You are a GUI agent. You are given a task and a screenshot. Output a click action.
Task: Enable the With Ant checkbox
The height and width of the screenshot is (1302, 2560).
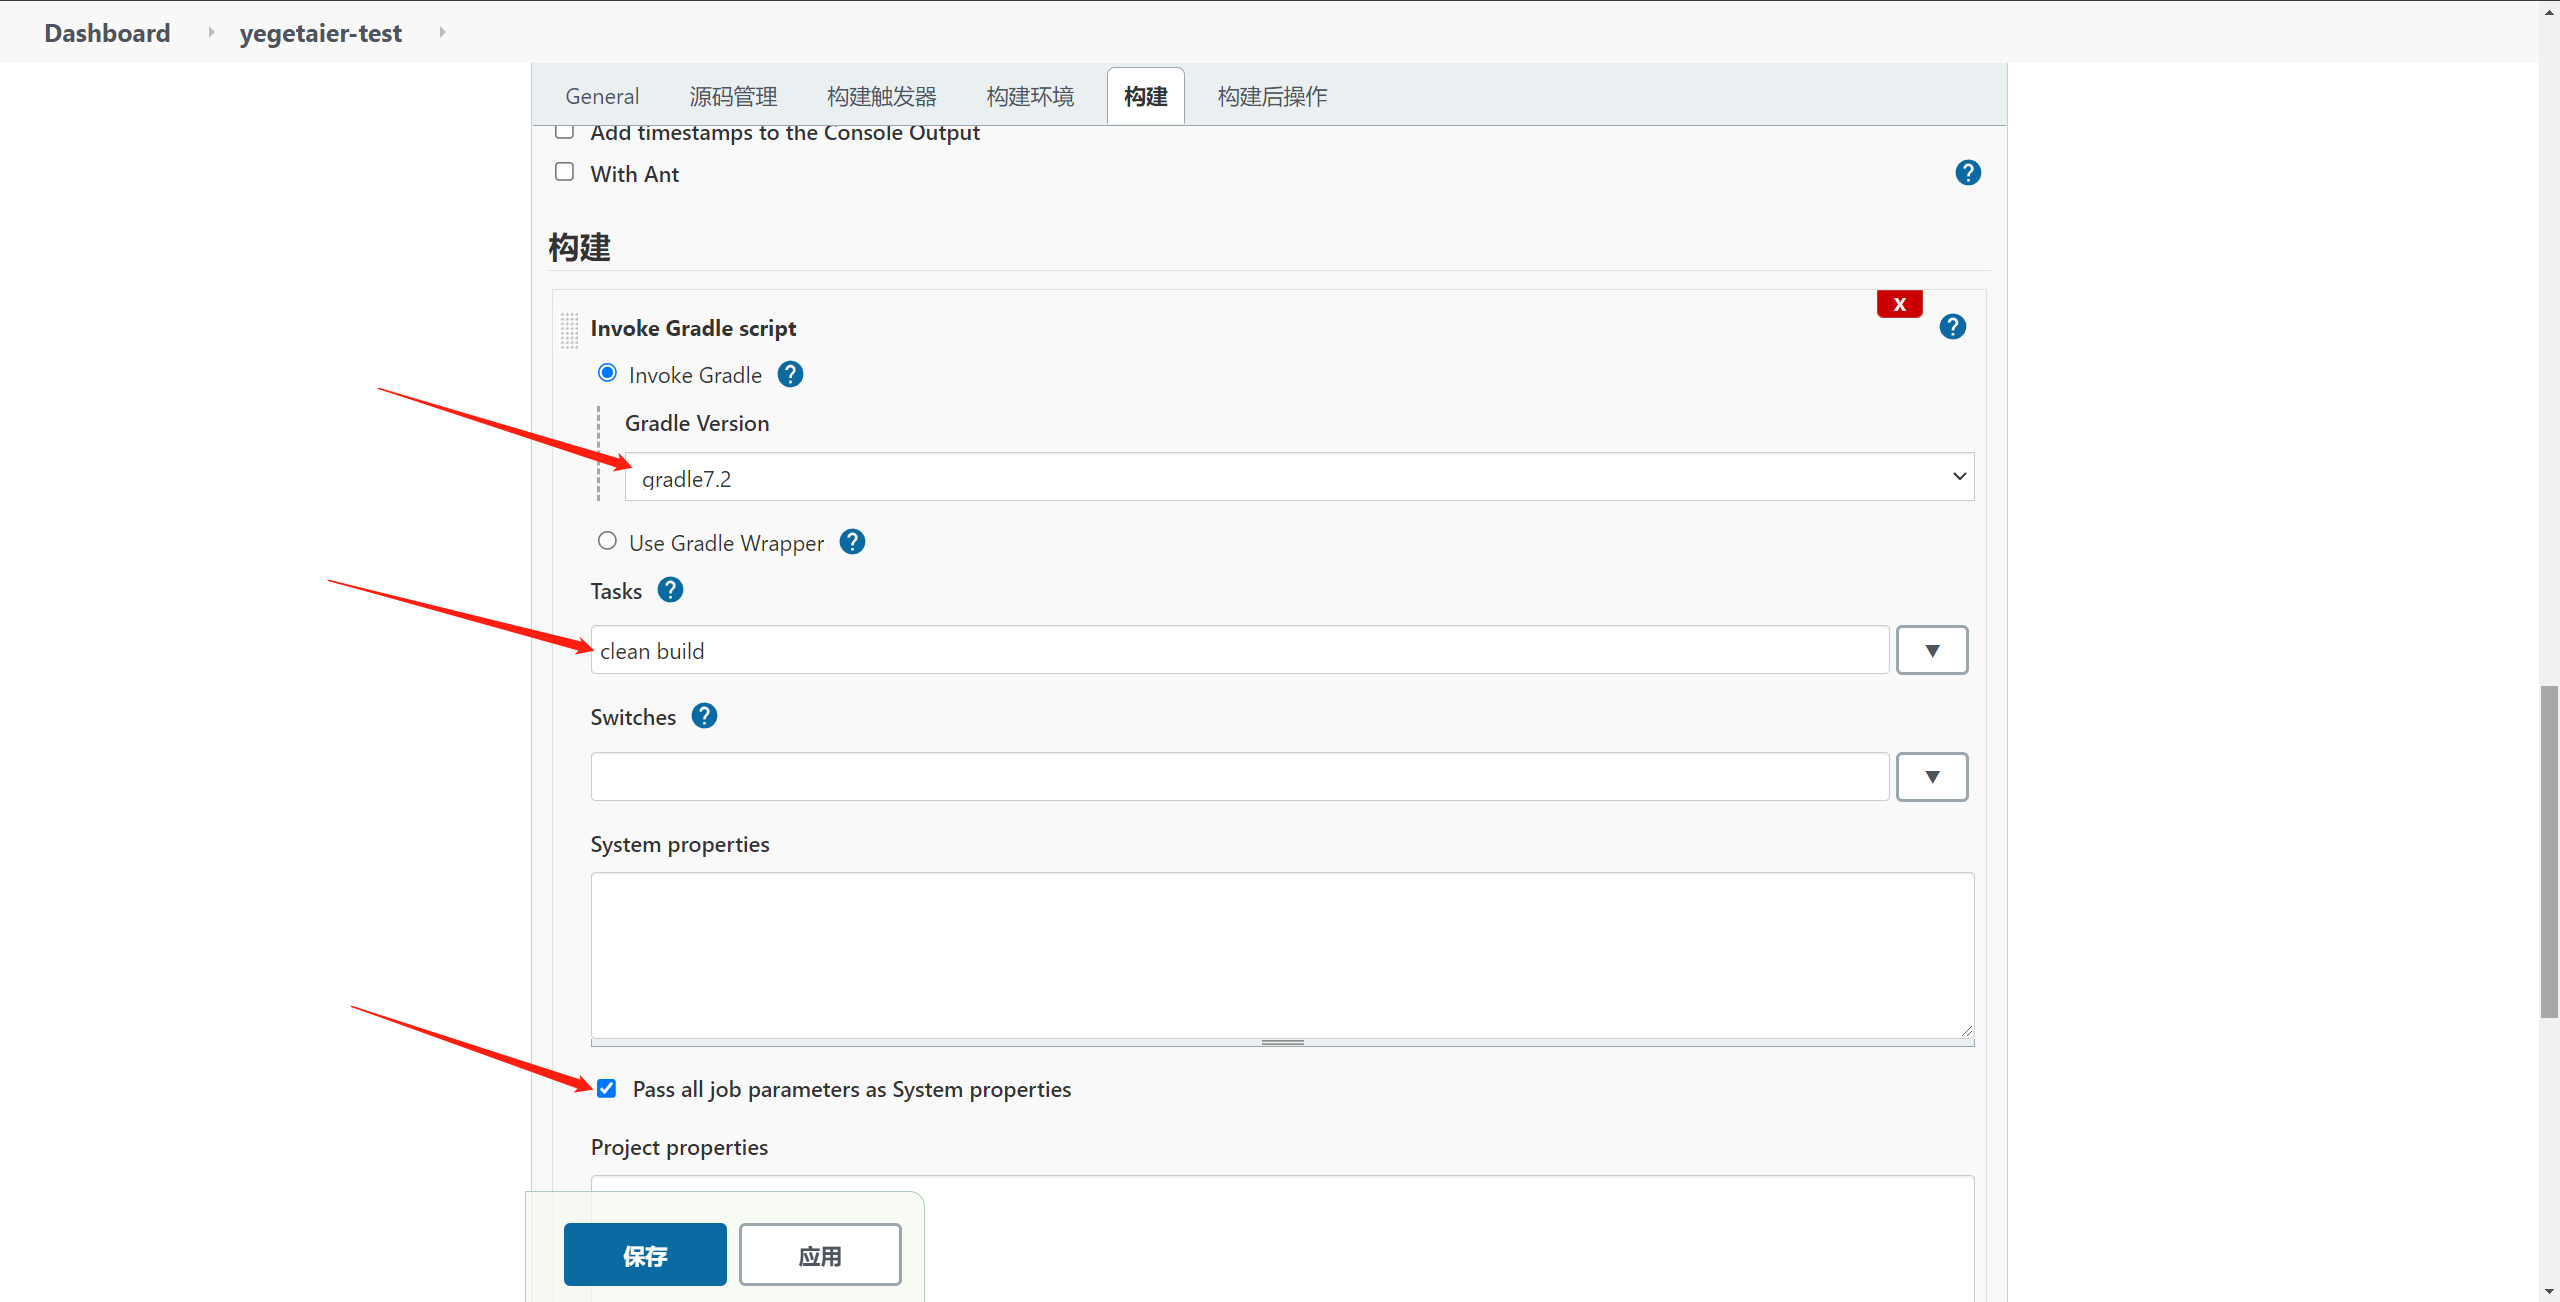click(x=565, y=172)
